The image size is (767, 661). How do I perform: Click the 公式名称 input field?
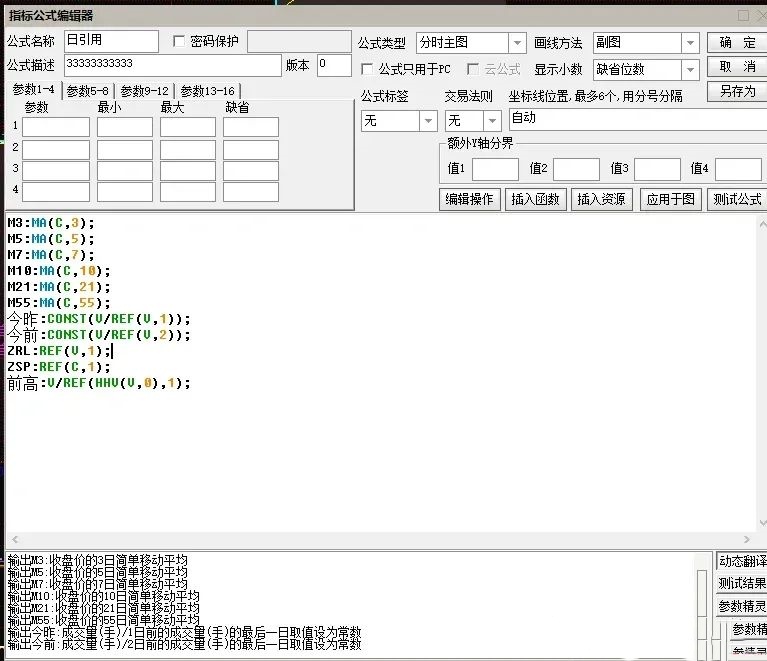pos(110,41)
